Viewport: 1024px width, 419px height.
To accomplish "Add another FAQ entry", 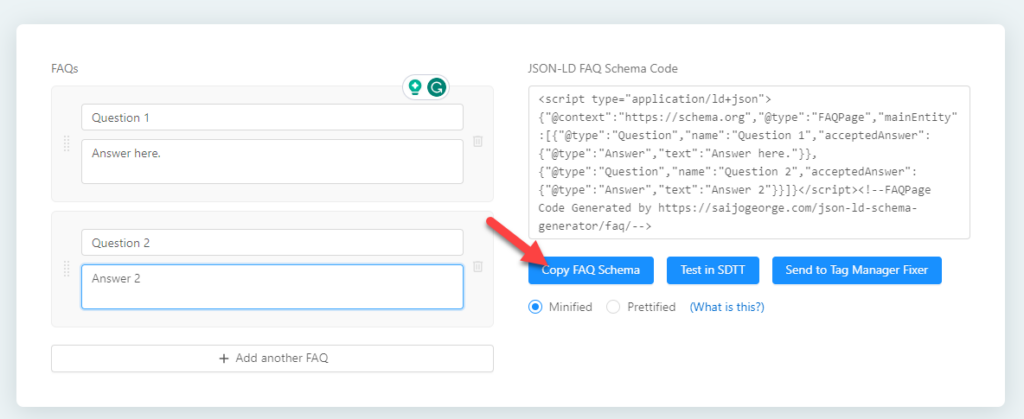I will [x=272, y=358].
